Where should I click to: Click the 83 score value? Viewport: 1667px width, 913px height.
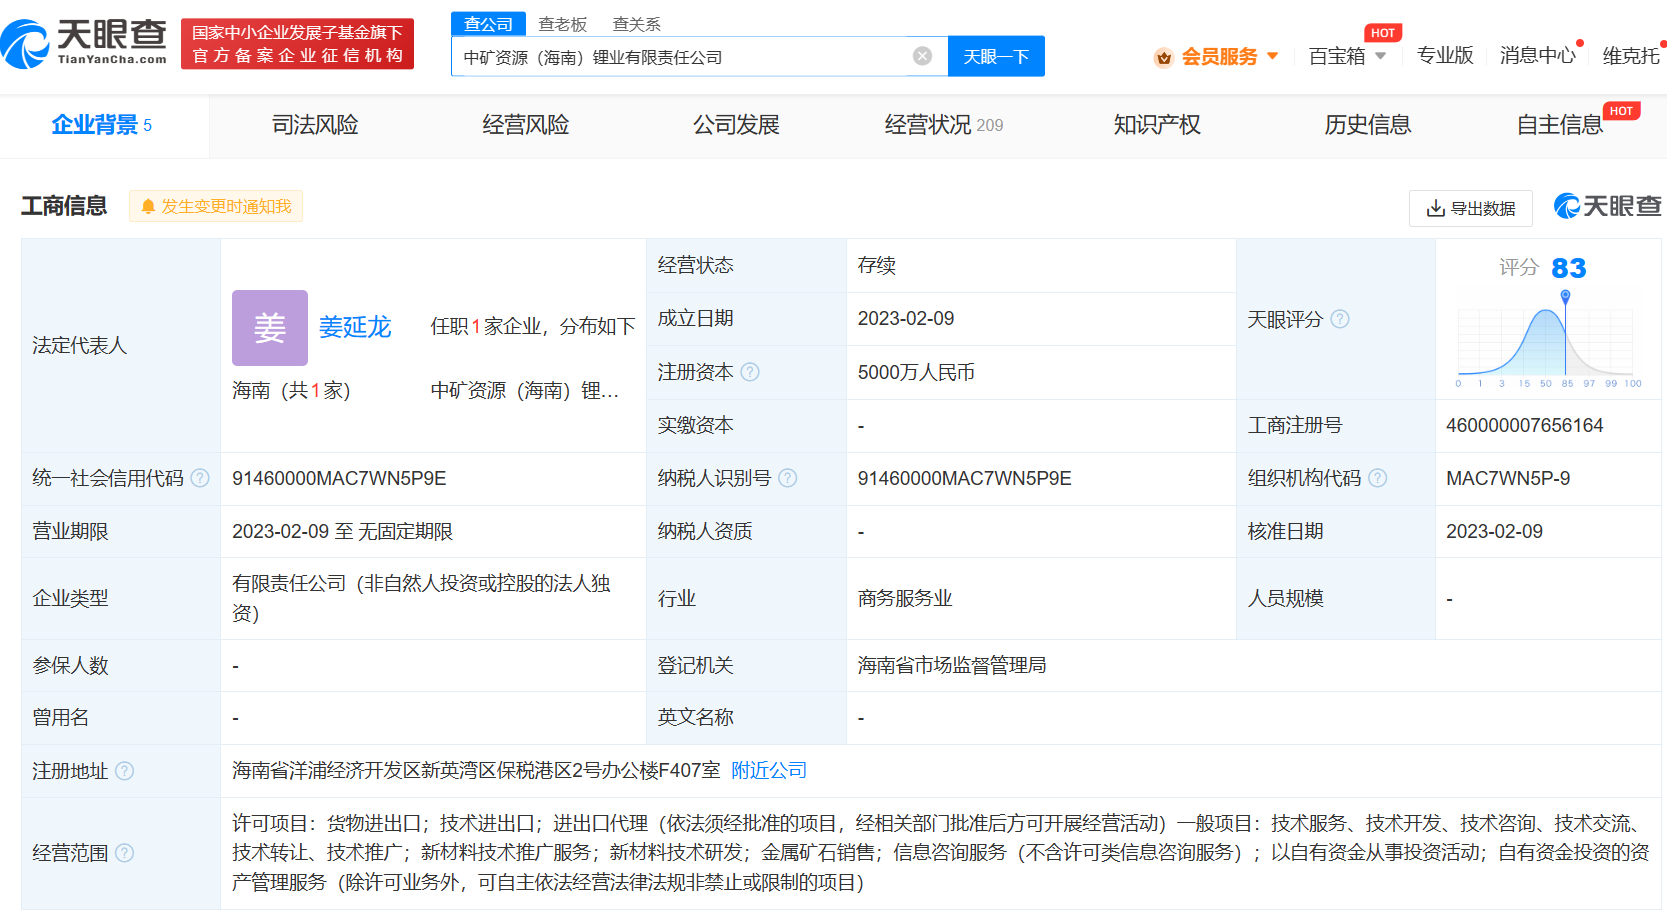(1568, 268)
